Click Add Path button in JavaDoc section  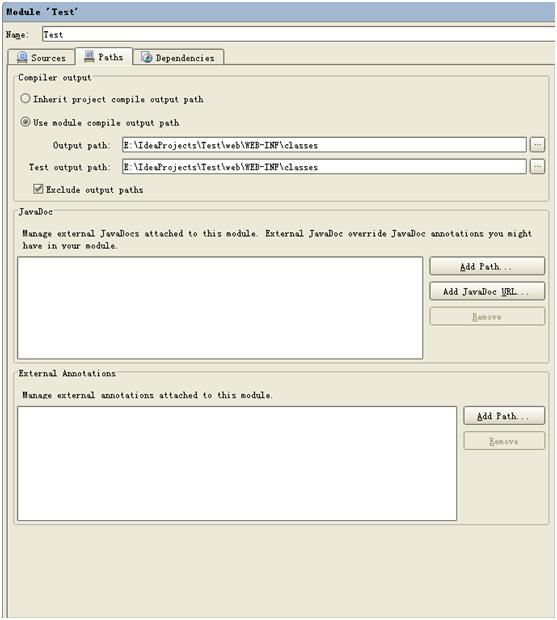pyautogui.click(x=487, y=267)
